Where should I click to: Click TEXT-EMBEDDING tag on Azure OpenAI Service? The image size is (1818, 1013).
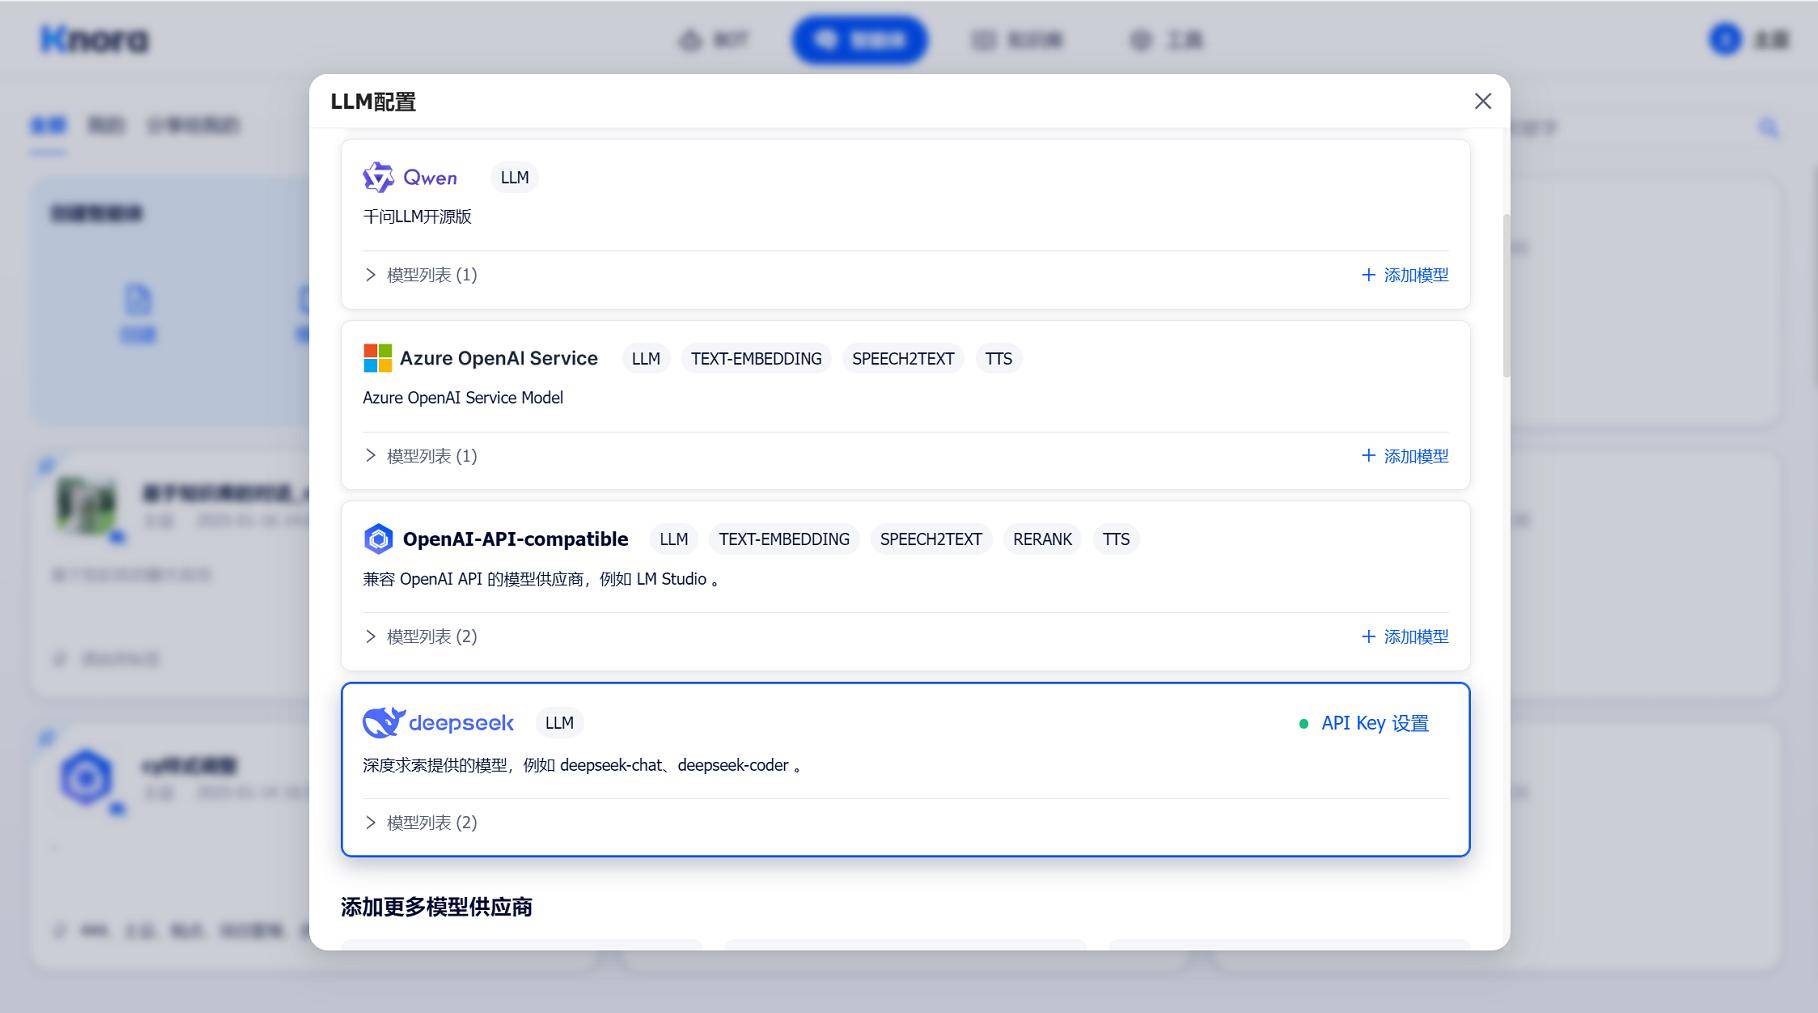[756, 358]
